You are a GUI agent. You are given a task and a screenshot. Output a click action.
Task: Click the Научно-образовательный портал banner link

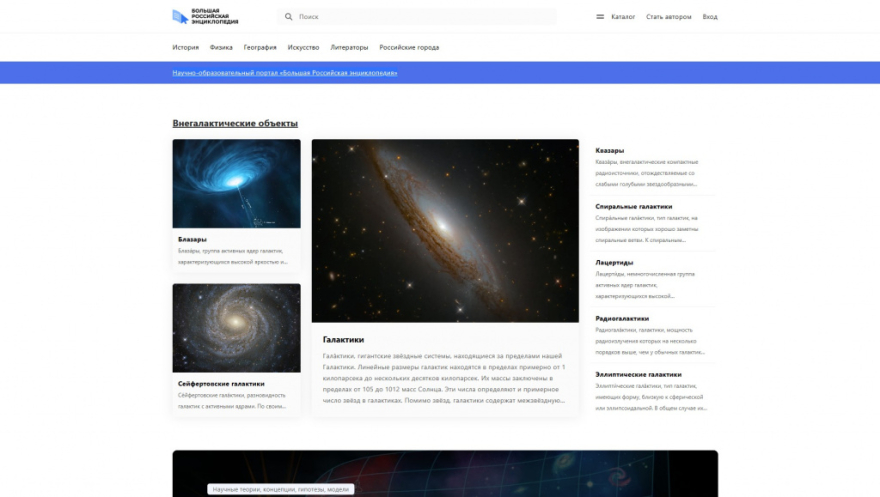click(x=285, y=73)
